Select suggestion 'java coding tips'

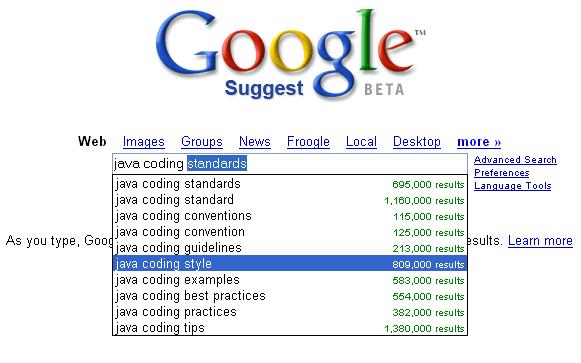pos(290,328)
